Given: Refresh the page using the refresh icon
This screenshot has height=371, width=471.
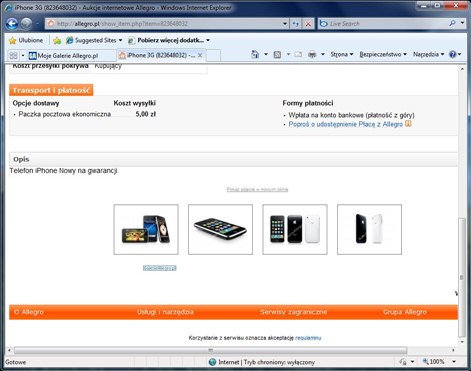Looking at the screenshot, I should pos(296,24).
